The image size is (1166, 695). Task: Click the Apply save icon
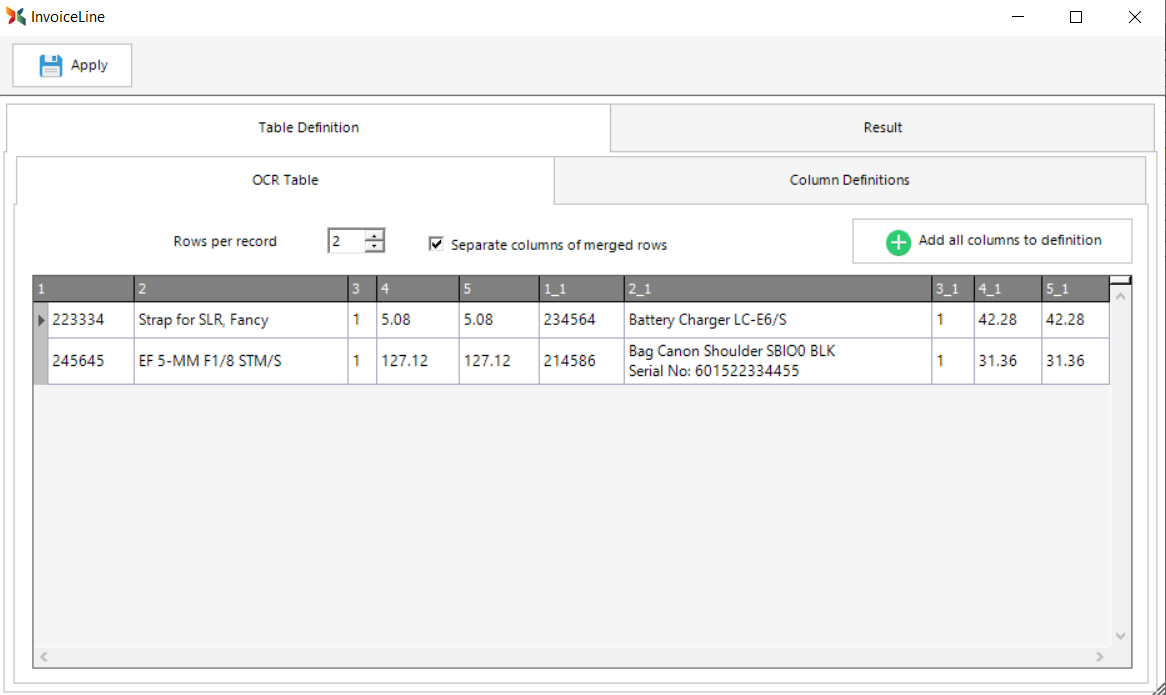pos(50,66)
